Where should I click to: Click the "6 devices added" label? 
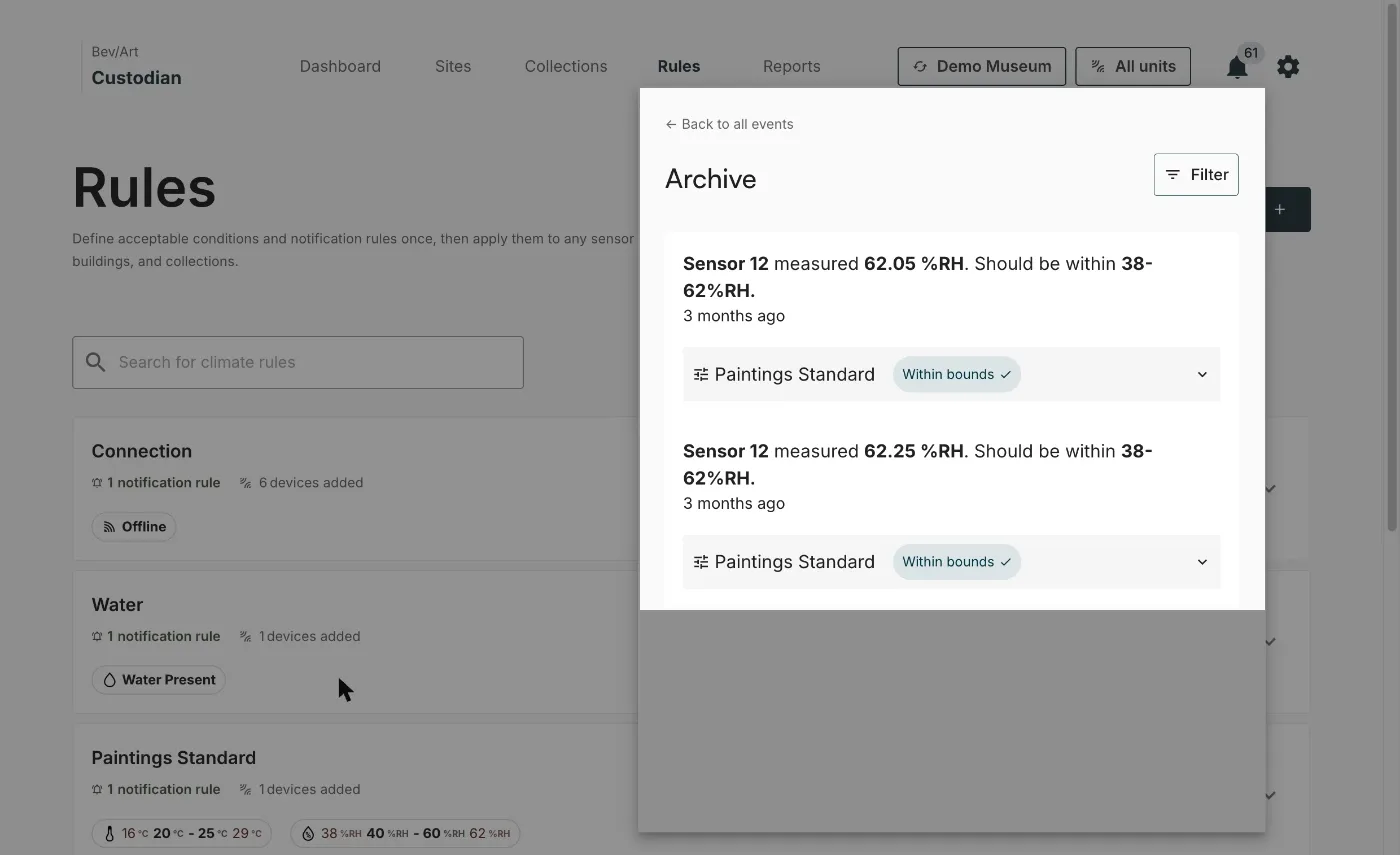[302, 482]
